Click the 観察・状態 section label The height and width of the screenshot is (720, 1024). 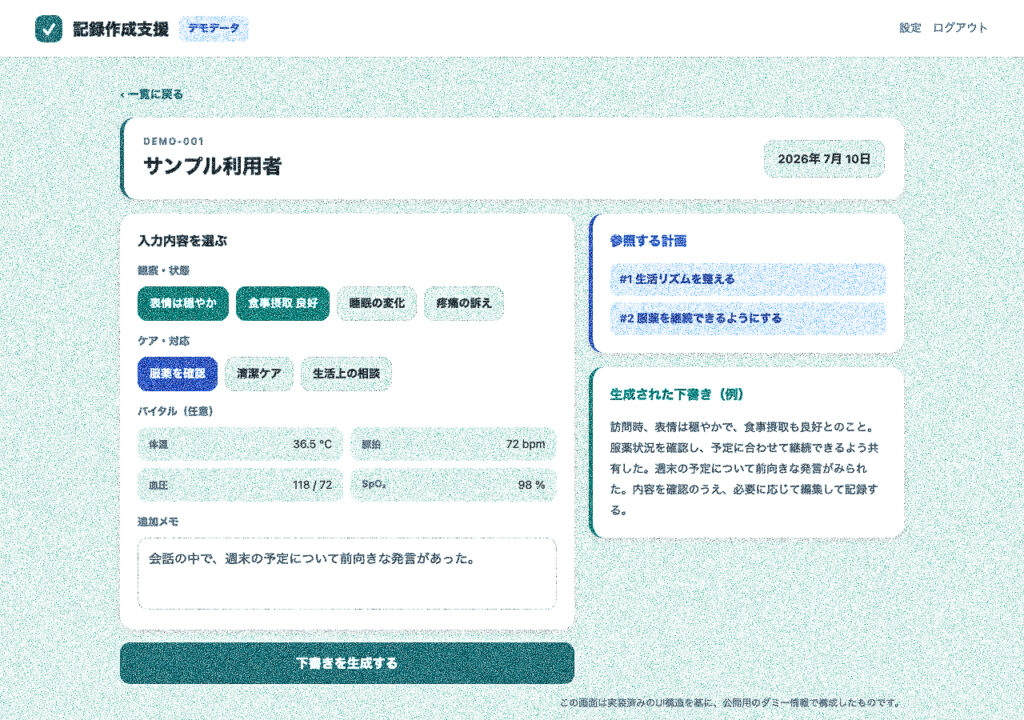[163, 270]
